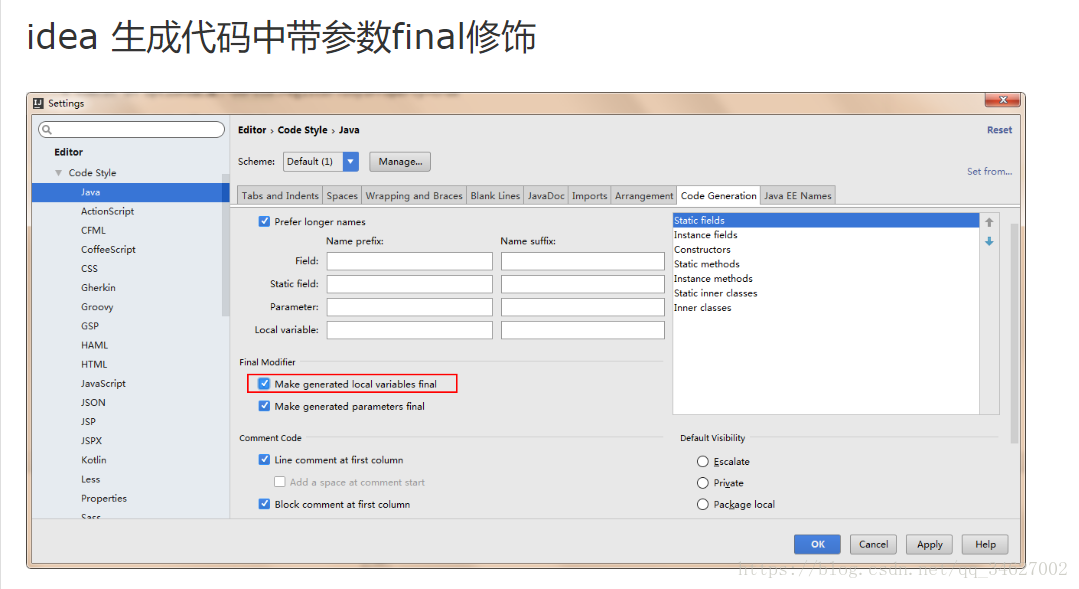Image resolution: width=1079 pixels, height=589 pixels.
Task: Click the right panel vertical scrollbar
Action: click(x=1014, y=334)
